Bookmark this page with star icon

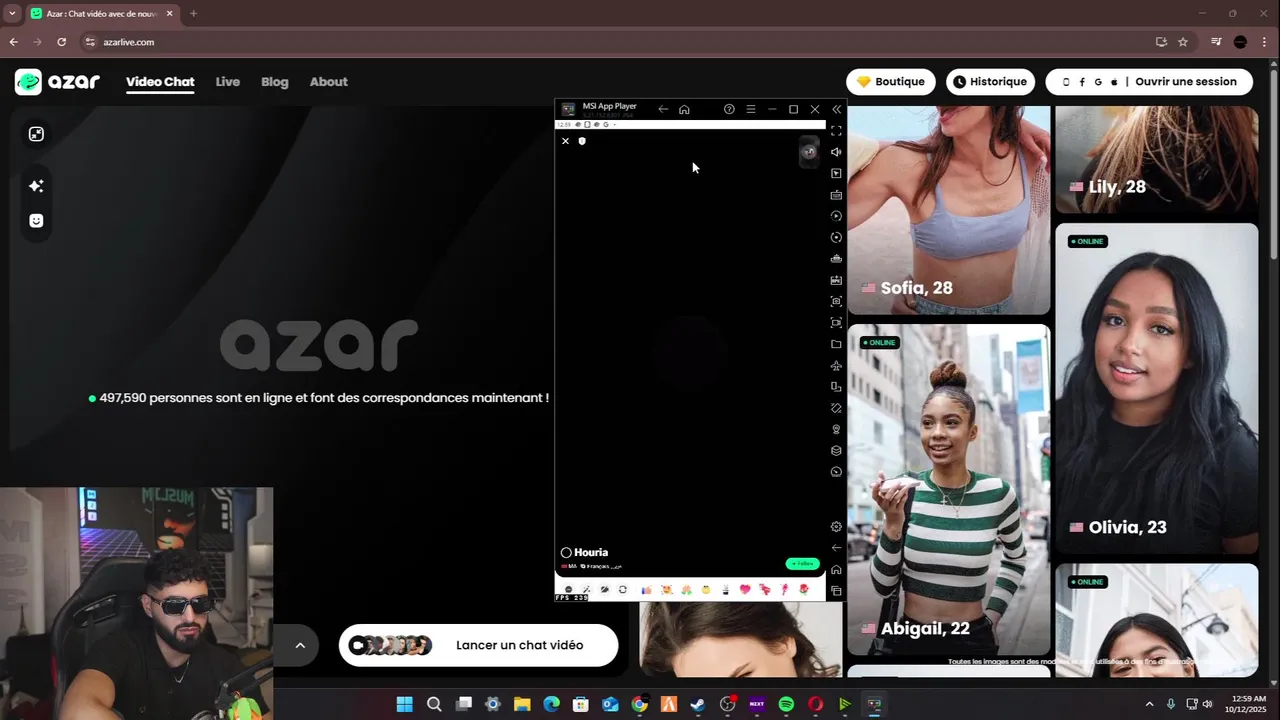point(1183,42)
